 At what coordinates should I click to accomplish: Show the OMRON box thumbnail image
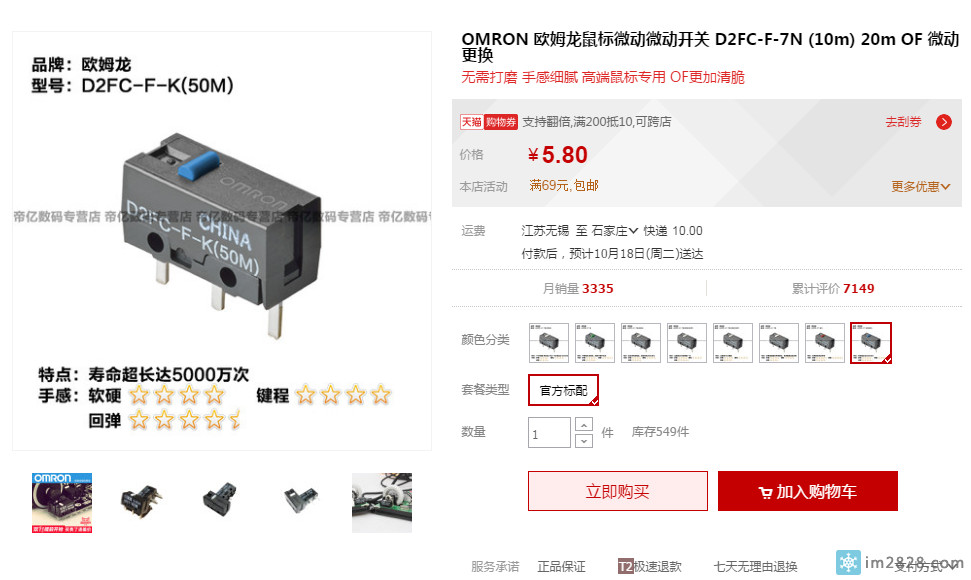click(x=62, y=503)
